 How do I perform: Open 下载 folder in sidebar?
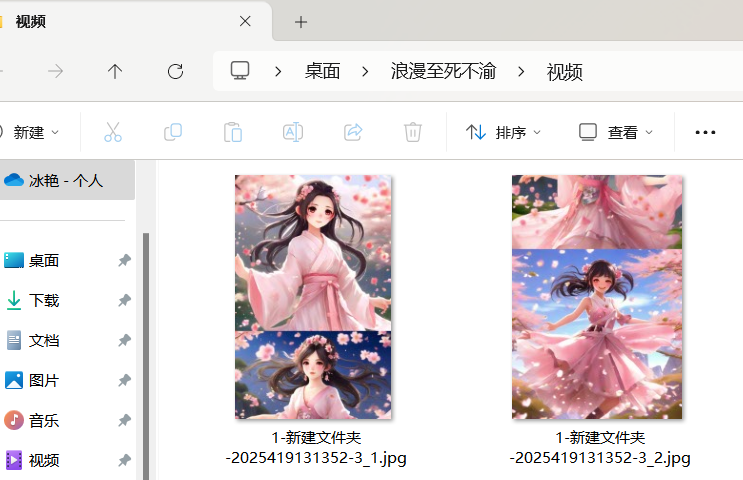pos(44,300)
